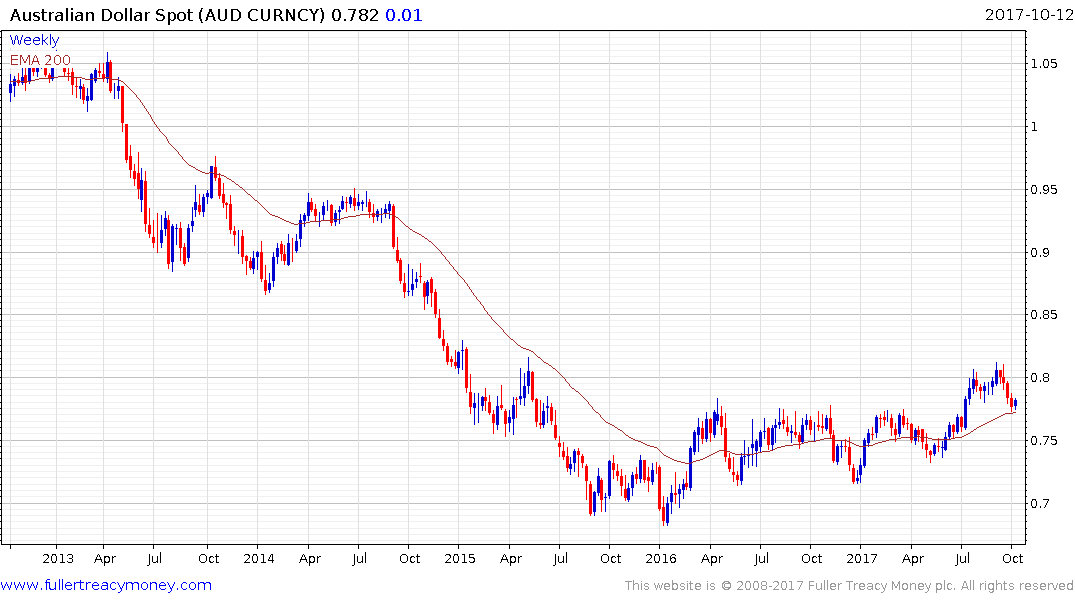Image resolution: width=1075 pixels, height=600 pixels.
Task: Click the price axis label 1
Action: (1035, 127)
